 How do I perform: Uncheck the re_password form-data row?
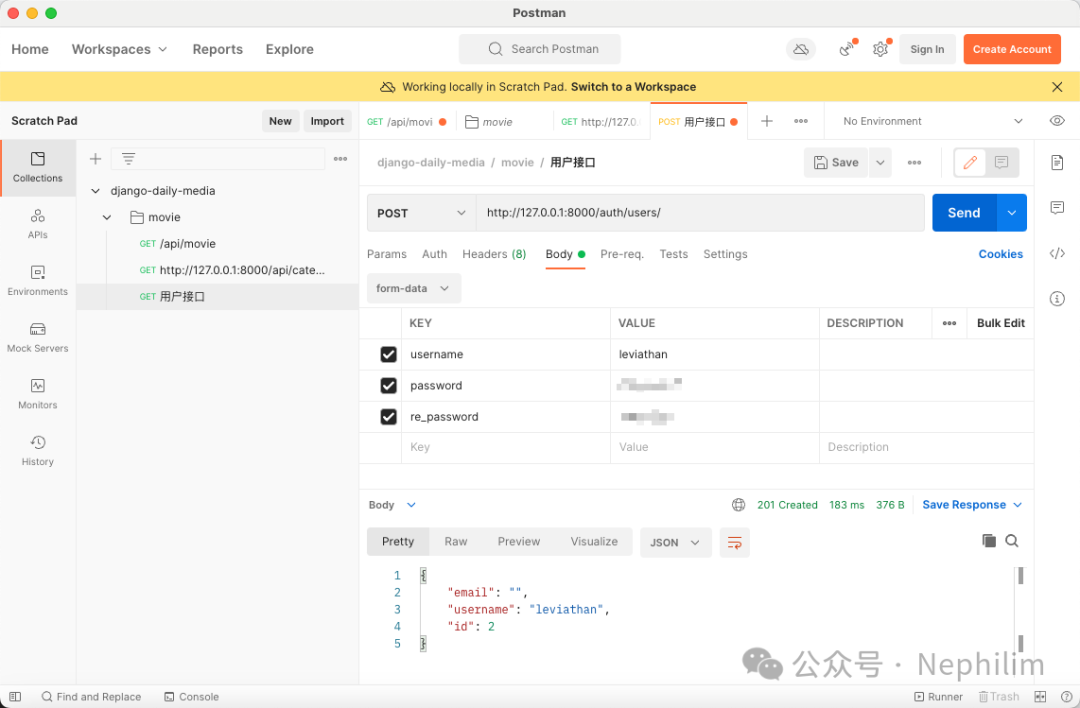(388, 417)
